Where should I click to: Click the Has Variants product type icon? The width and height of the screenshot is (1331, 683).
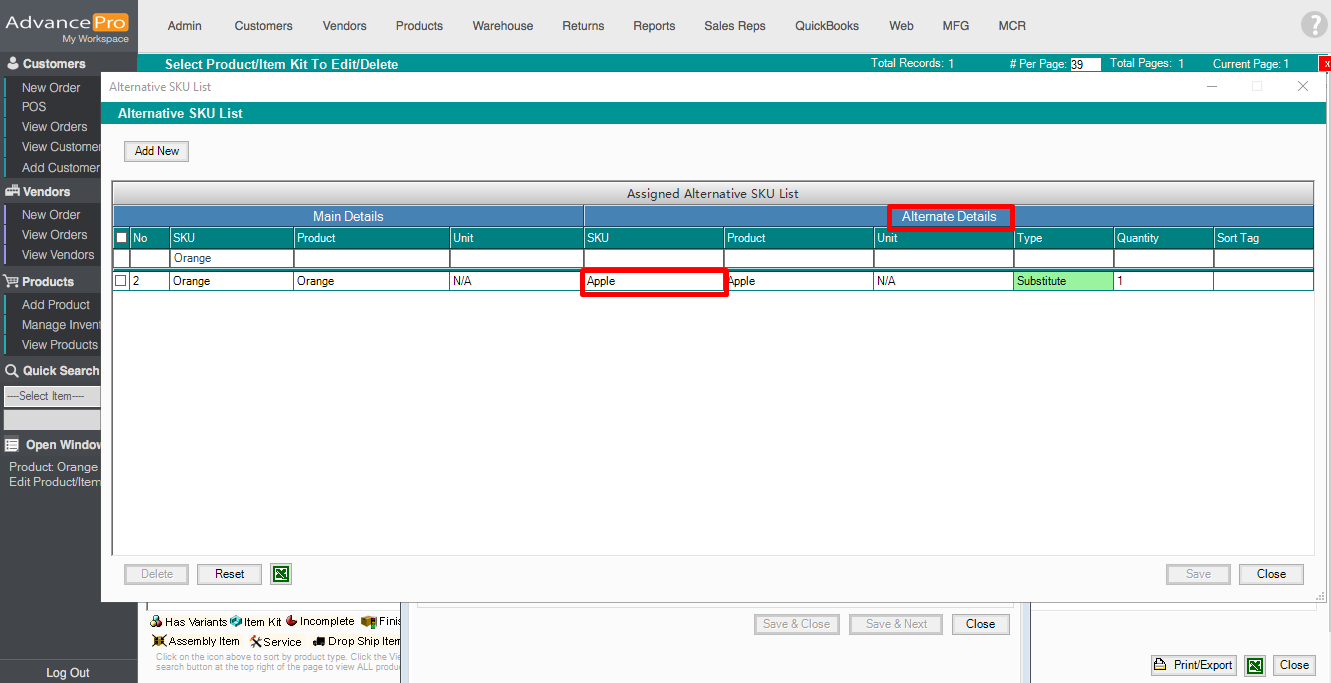pyautogui.click(x=157, y=622)
